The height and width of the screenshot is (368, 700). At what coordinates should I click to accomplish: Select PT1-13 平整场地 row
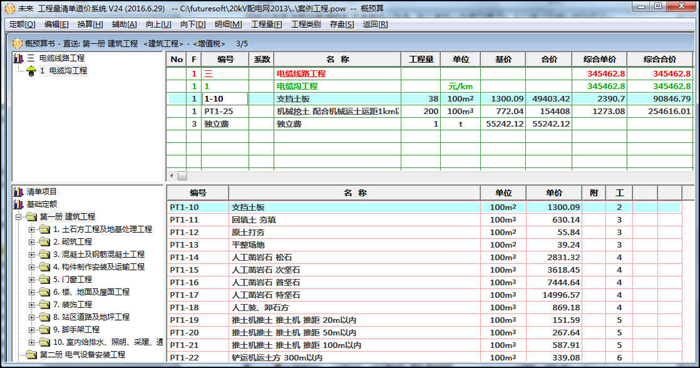point(424,245)
